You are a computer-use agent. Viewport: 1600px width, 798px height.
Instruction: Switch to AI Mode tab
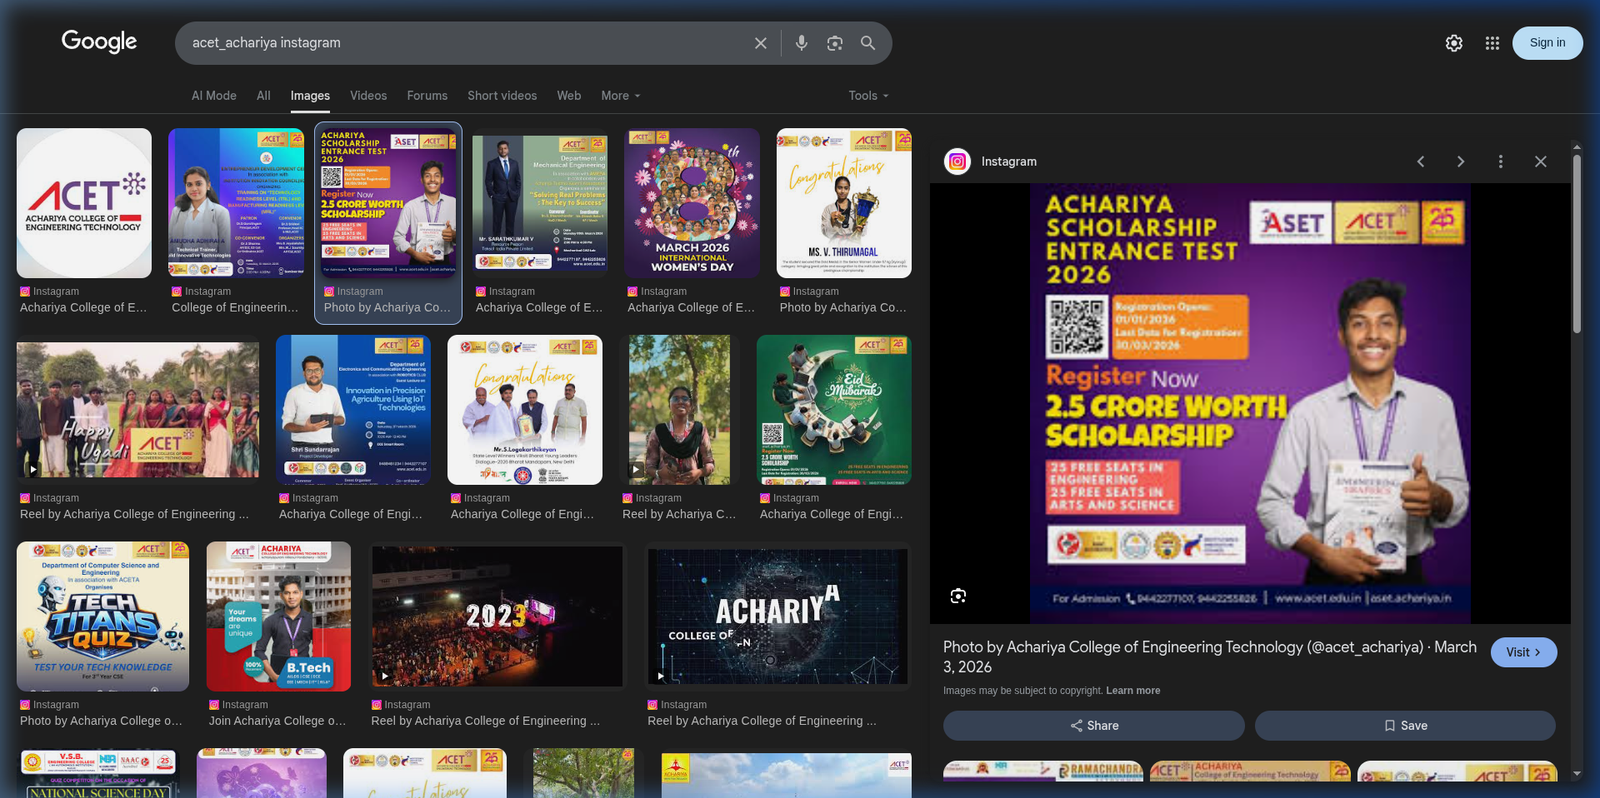pyautogui.click(x=214, y=96)
